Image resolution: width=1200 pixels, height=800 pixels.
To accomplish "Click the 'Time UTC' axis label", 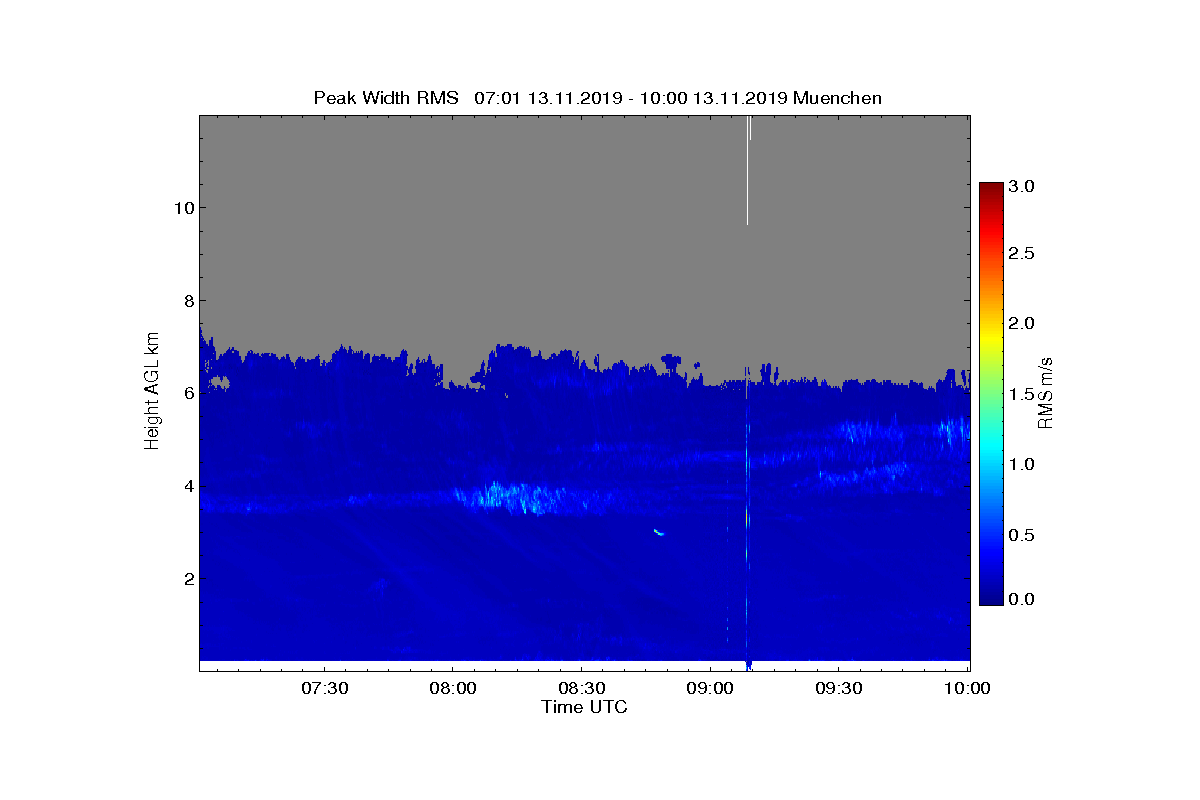I will pyautogui.click(x=585, y=707).
